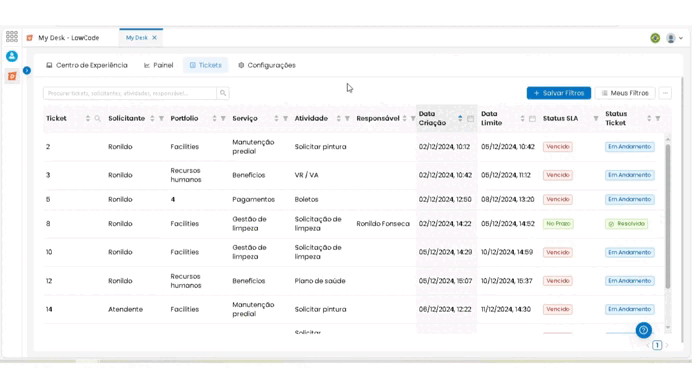
Task: Click the Pagamentos service cell
Action: 253,200
